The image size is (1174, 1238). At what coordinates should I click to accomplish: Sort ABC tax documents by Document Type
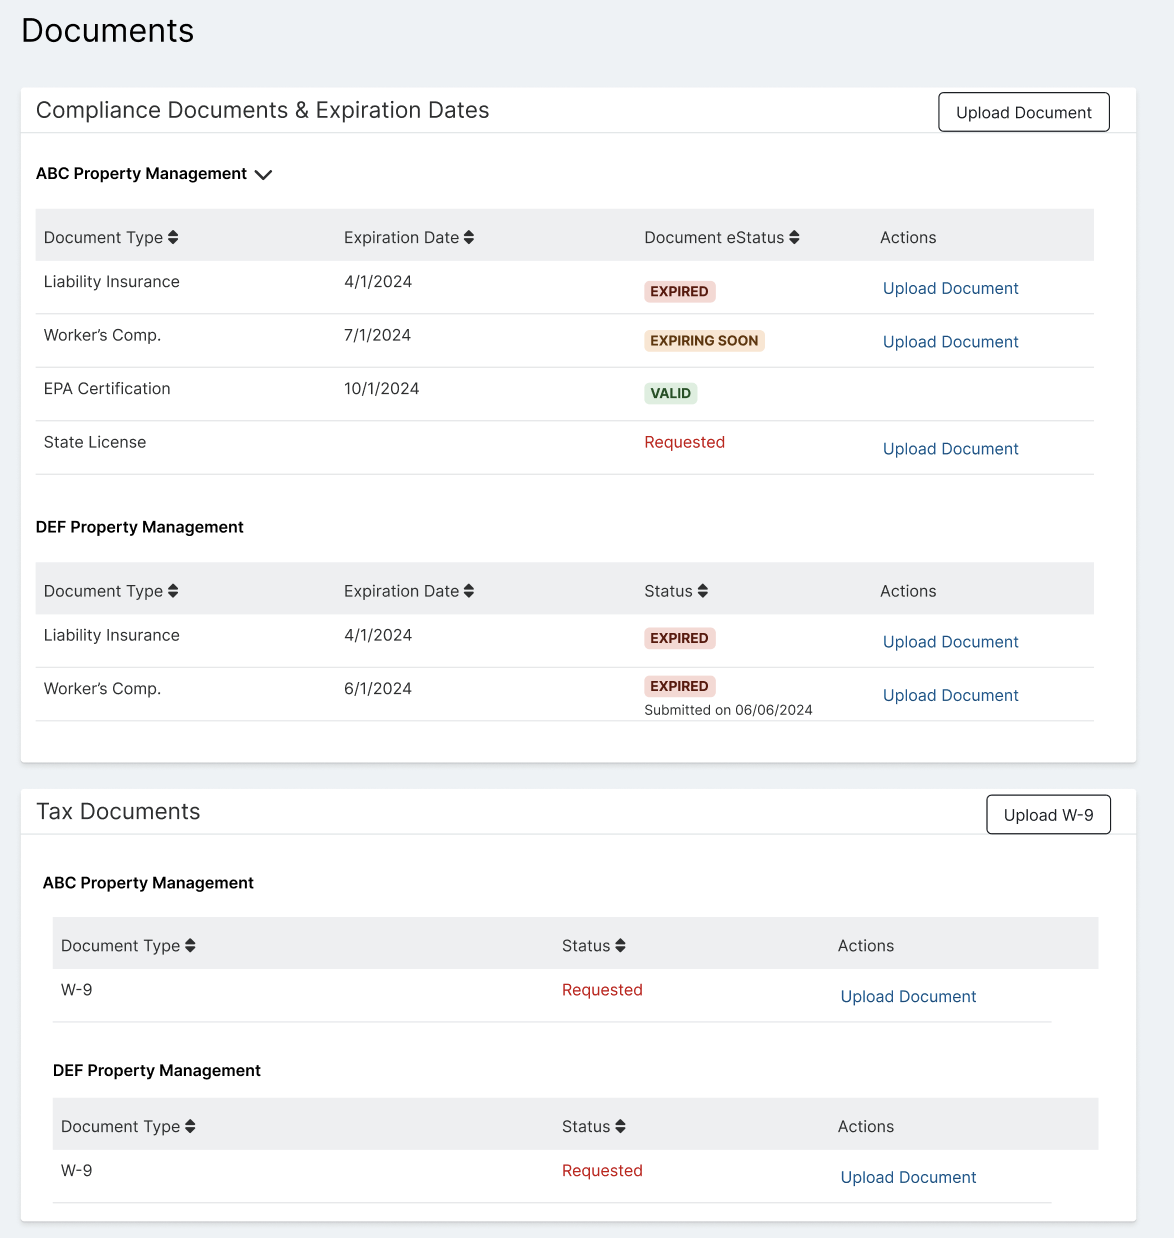pyautogui.click(x=190, y=946)
